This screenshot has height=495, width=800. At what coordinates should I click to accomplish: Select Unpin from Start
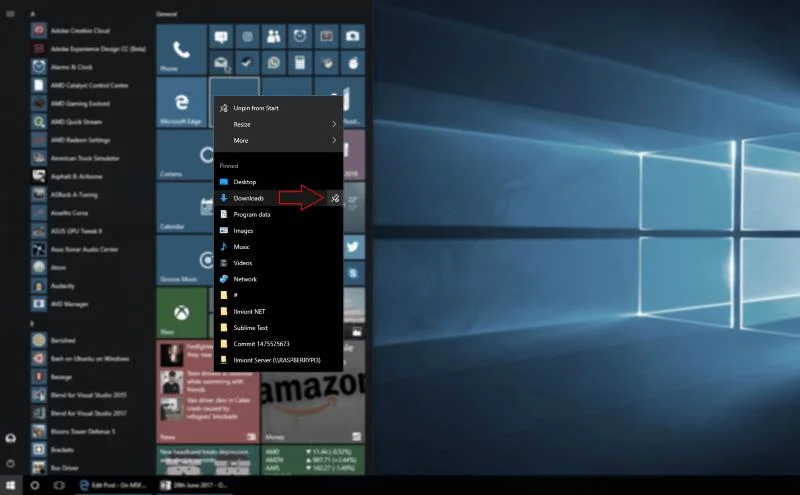click(278, 108)
